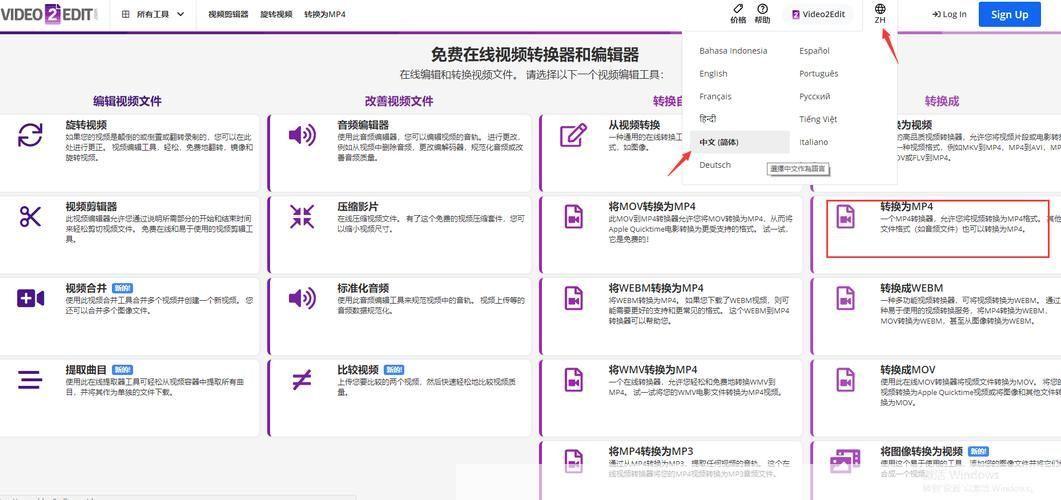Select Deutsch language
This screenshot has width=1061, height=500.
coord(715,165)
